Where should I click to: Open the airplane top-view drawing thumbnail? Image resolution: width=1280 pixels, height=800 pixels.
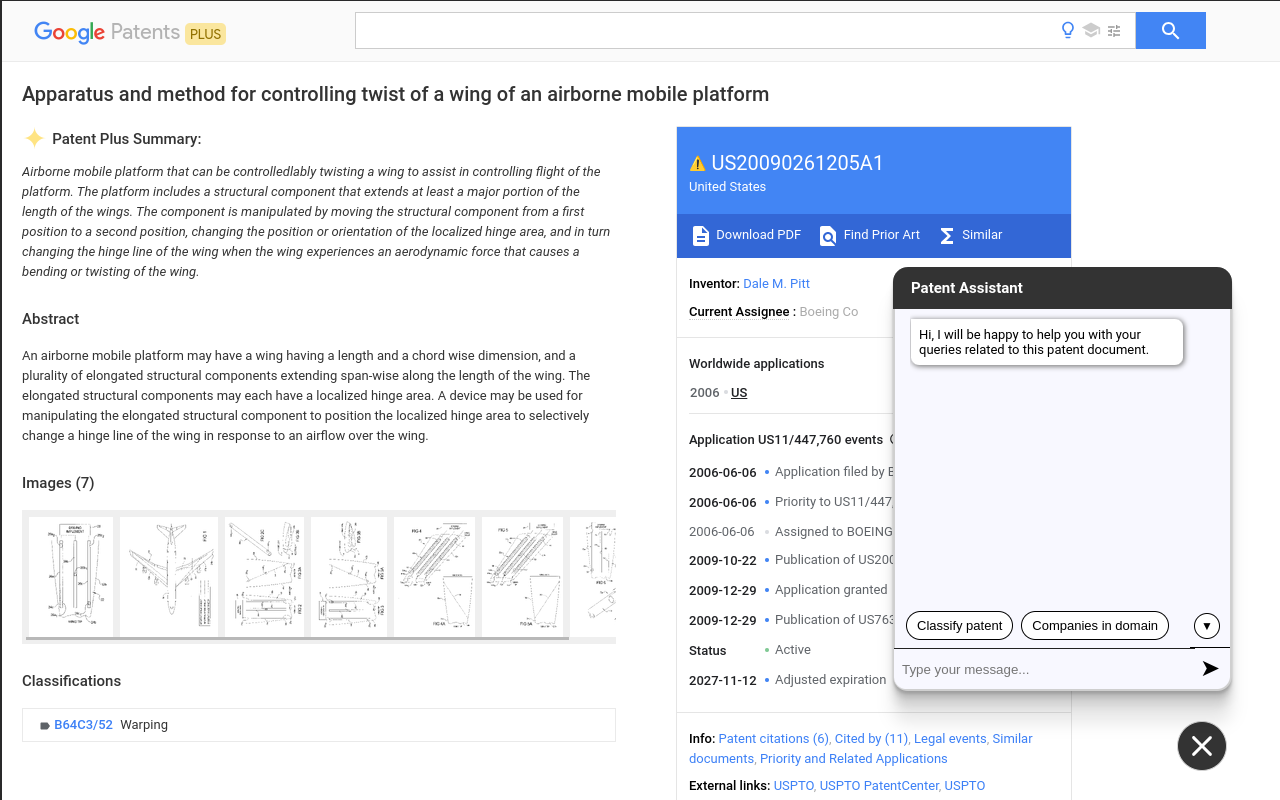tap(168, 576)
